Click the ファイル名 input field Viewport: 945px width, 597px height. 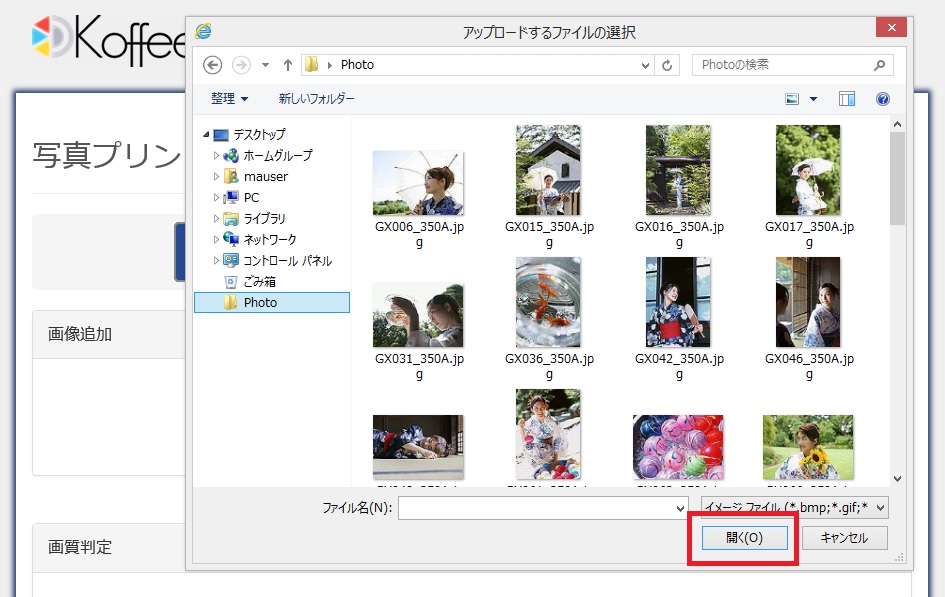coord(536,508)
